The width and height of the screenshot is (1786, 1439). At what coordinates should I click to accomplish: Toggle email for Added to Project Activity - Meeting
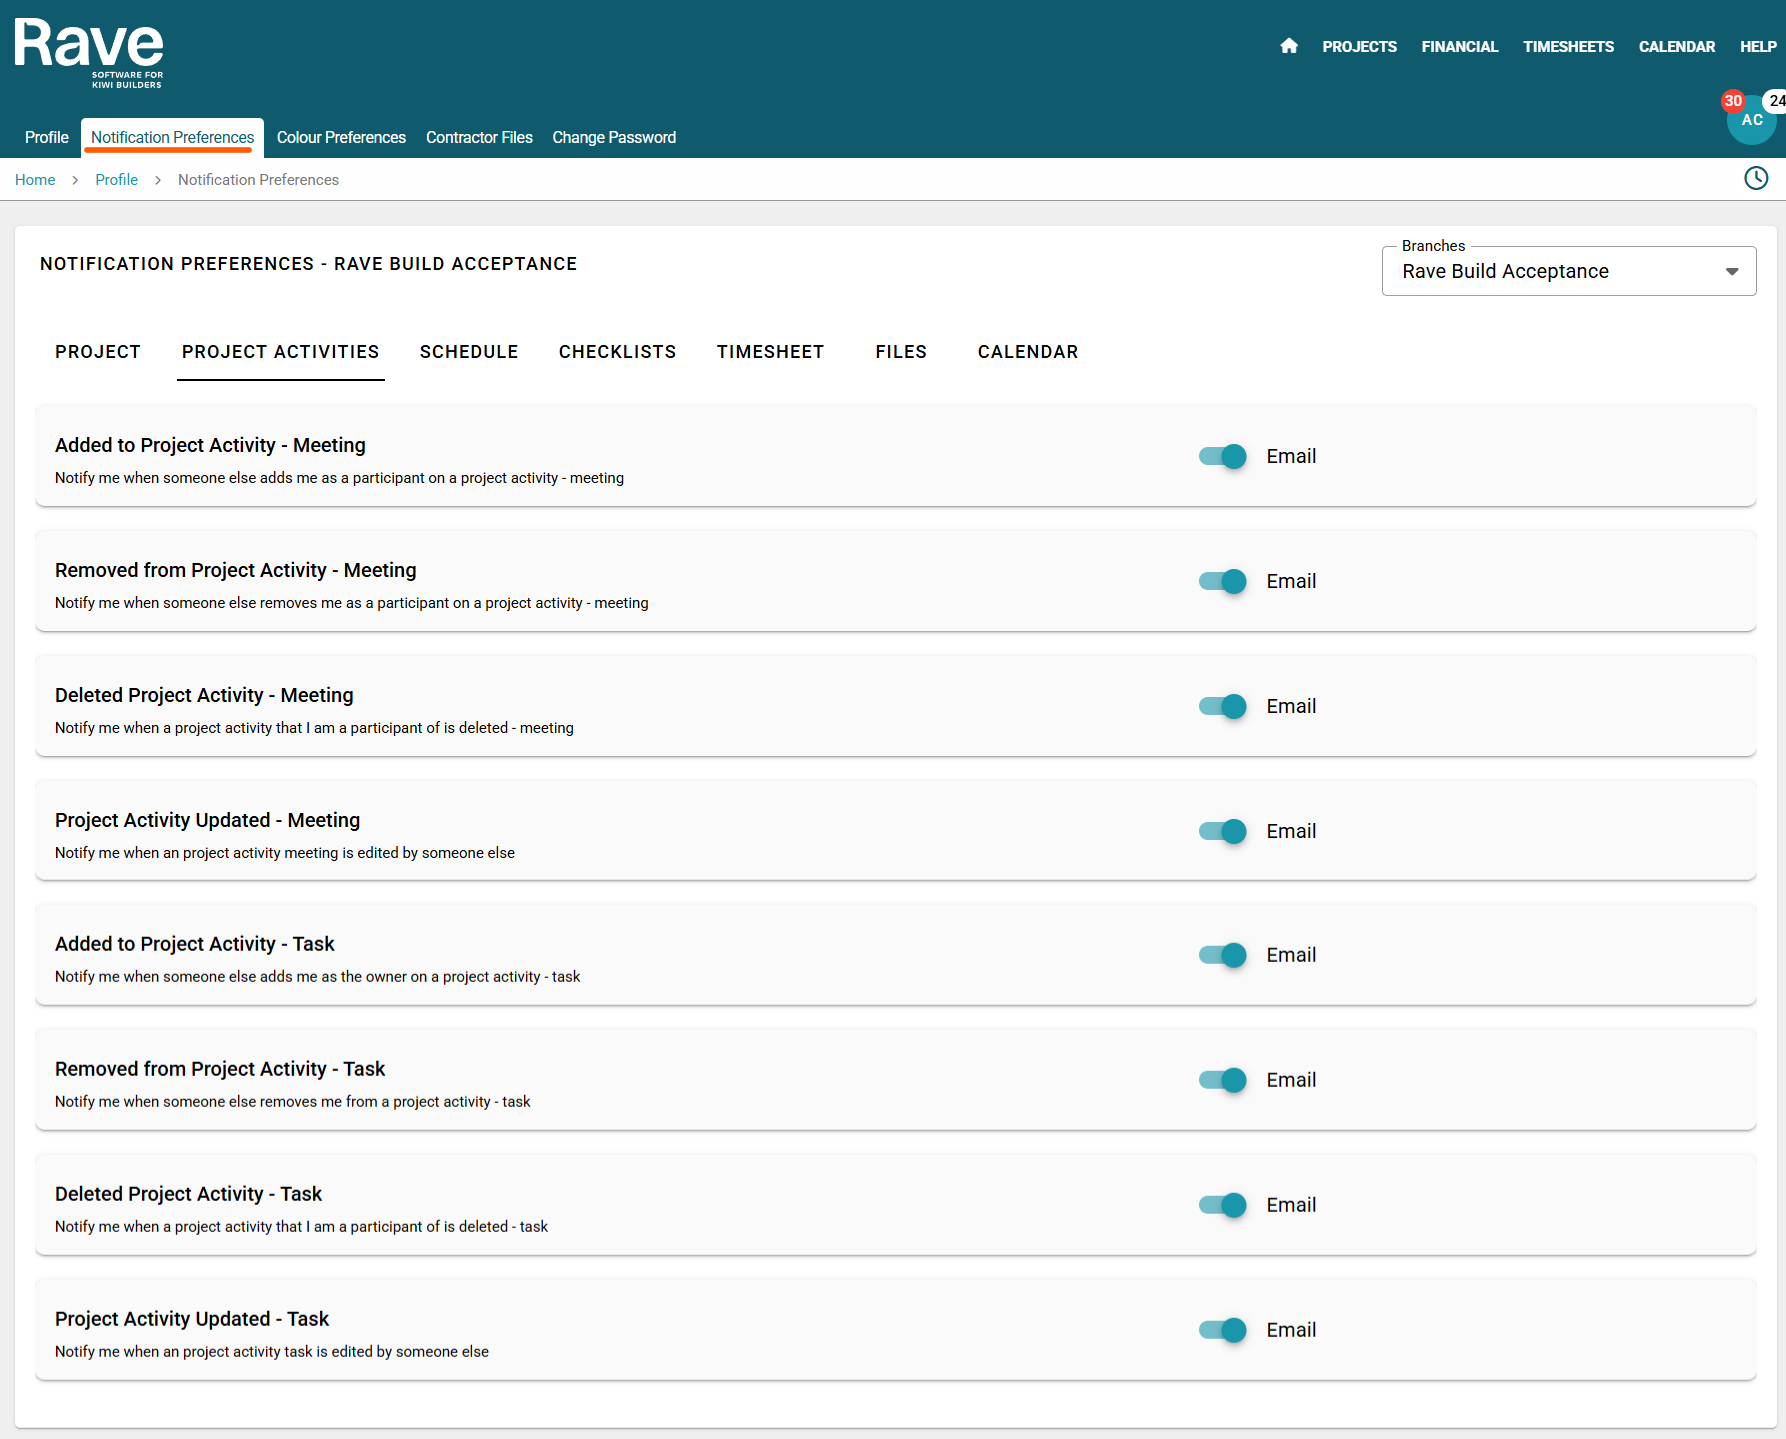coord(1222,456)
